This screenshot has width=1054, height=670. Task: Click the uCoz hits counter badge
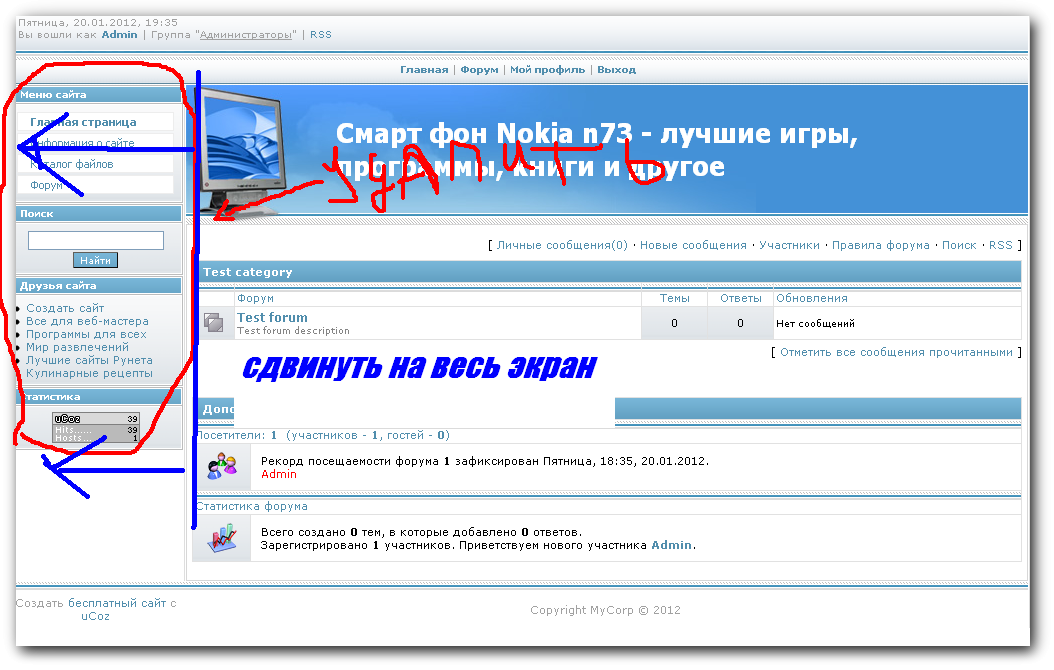[x=96, y=428]
